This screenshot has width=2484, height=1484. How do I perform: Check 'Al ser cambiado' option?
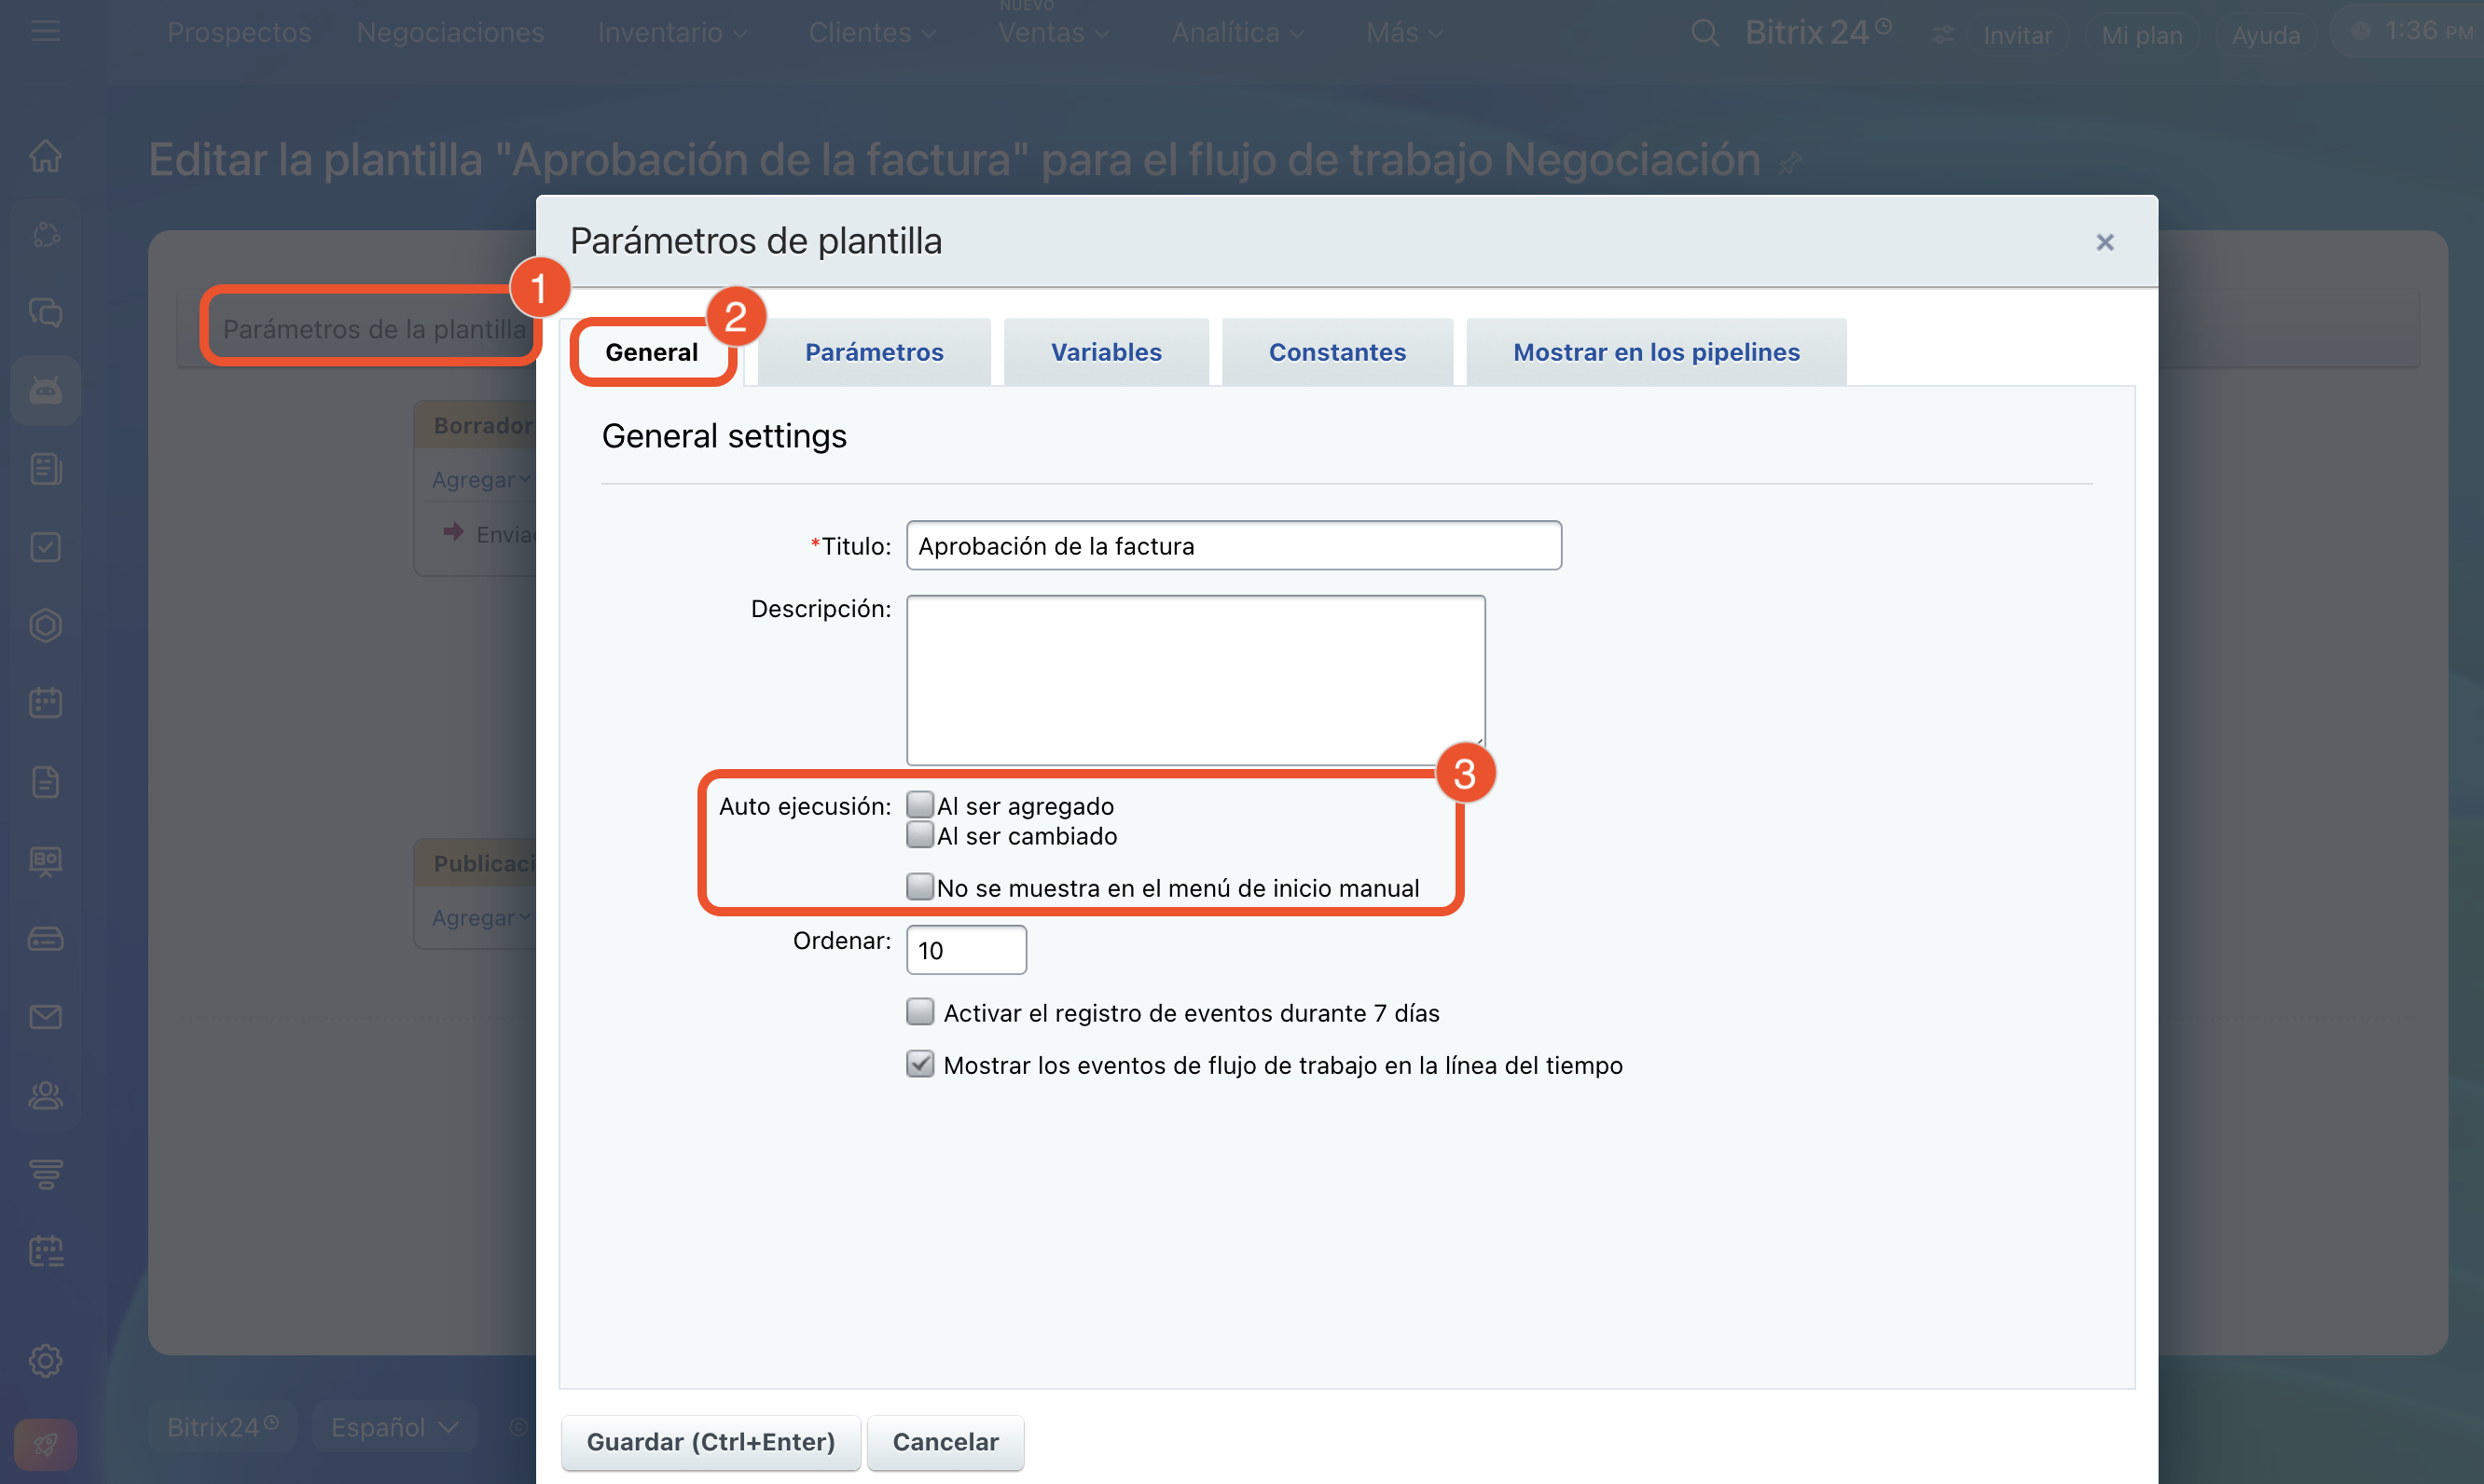(920, 835)
